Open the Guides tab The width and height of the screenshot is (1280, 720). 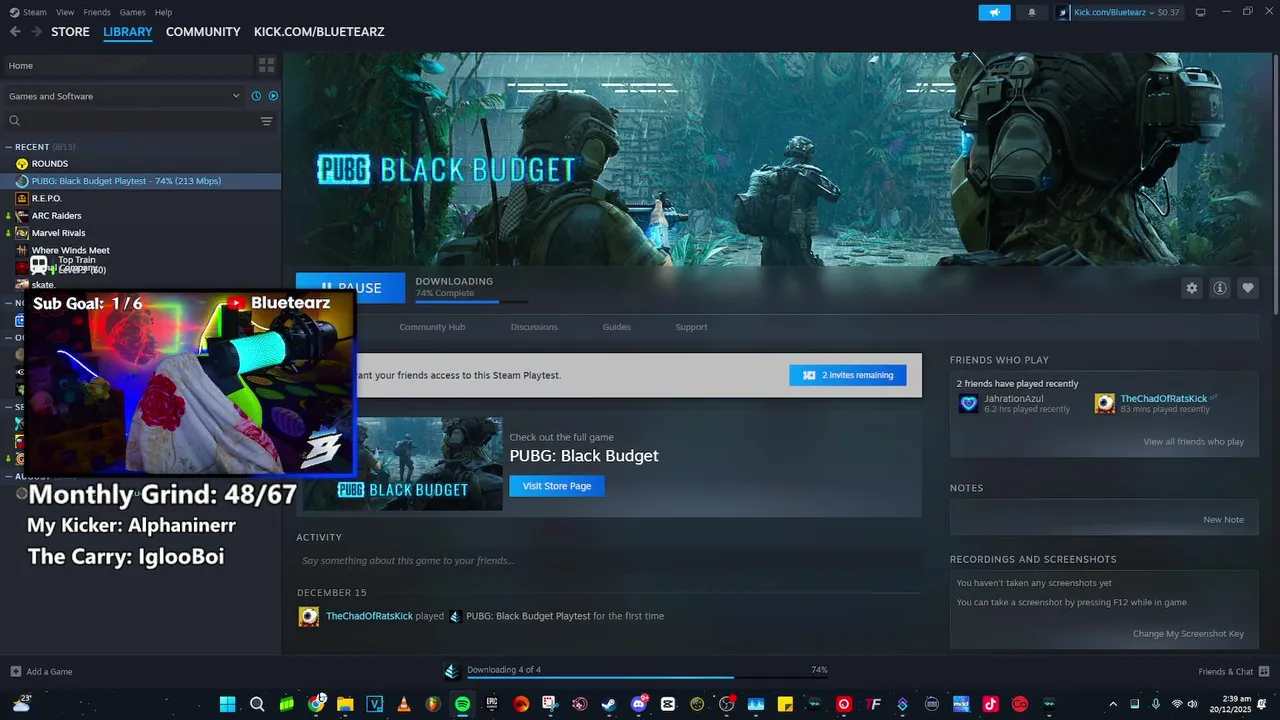tap(616, 327)
